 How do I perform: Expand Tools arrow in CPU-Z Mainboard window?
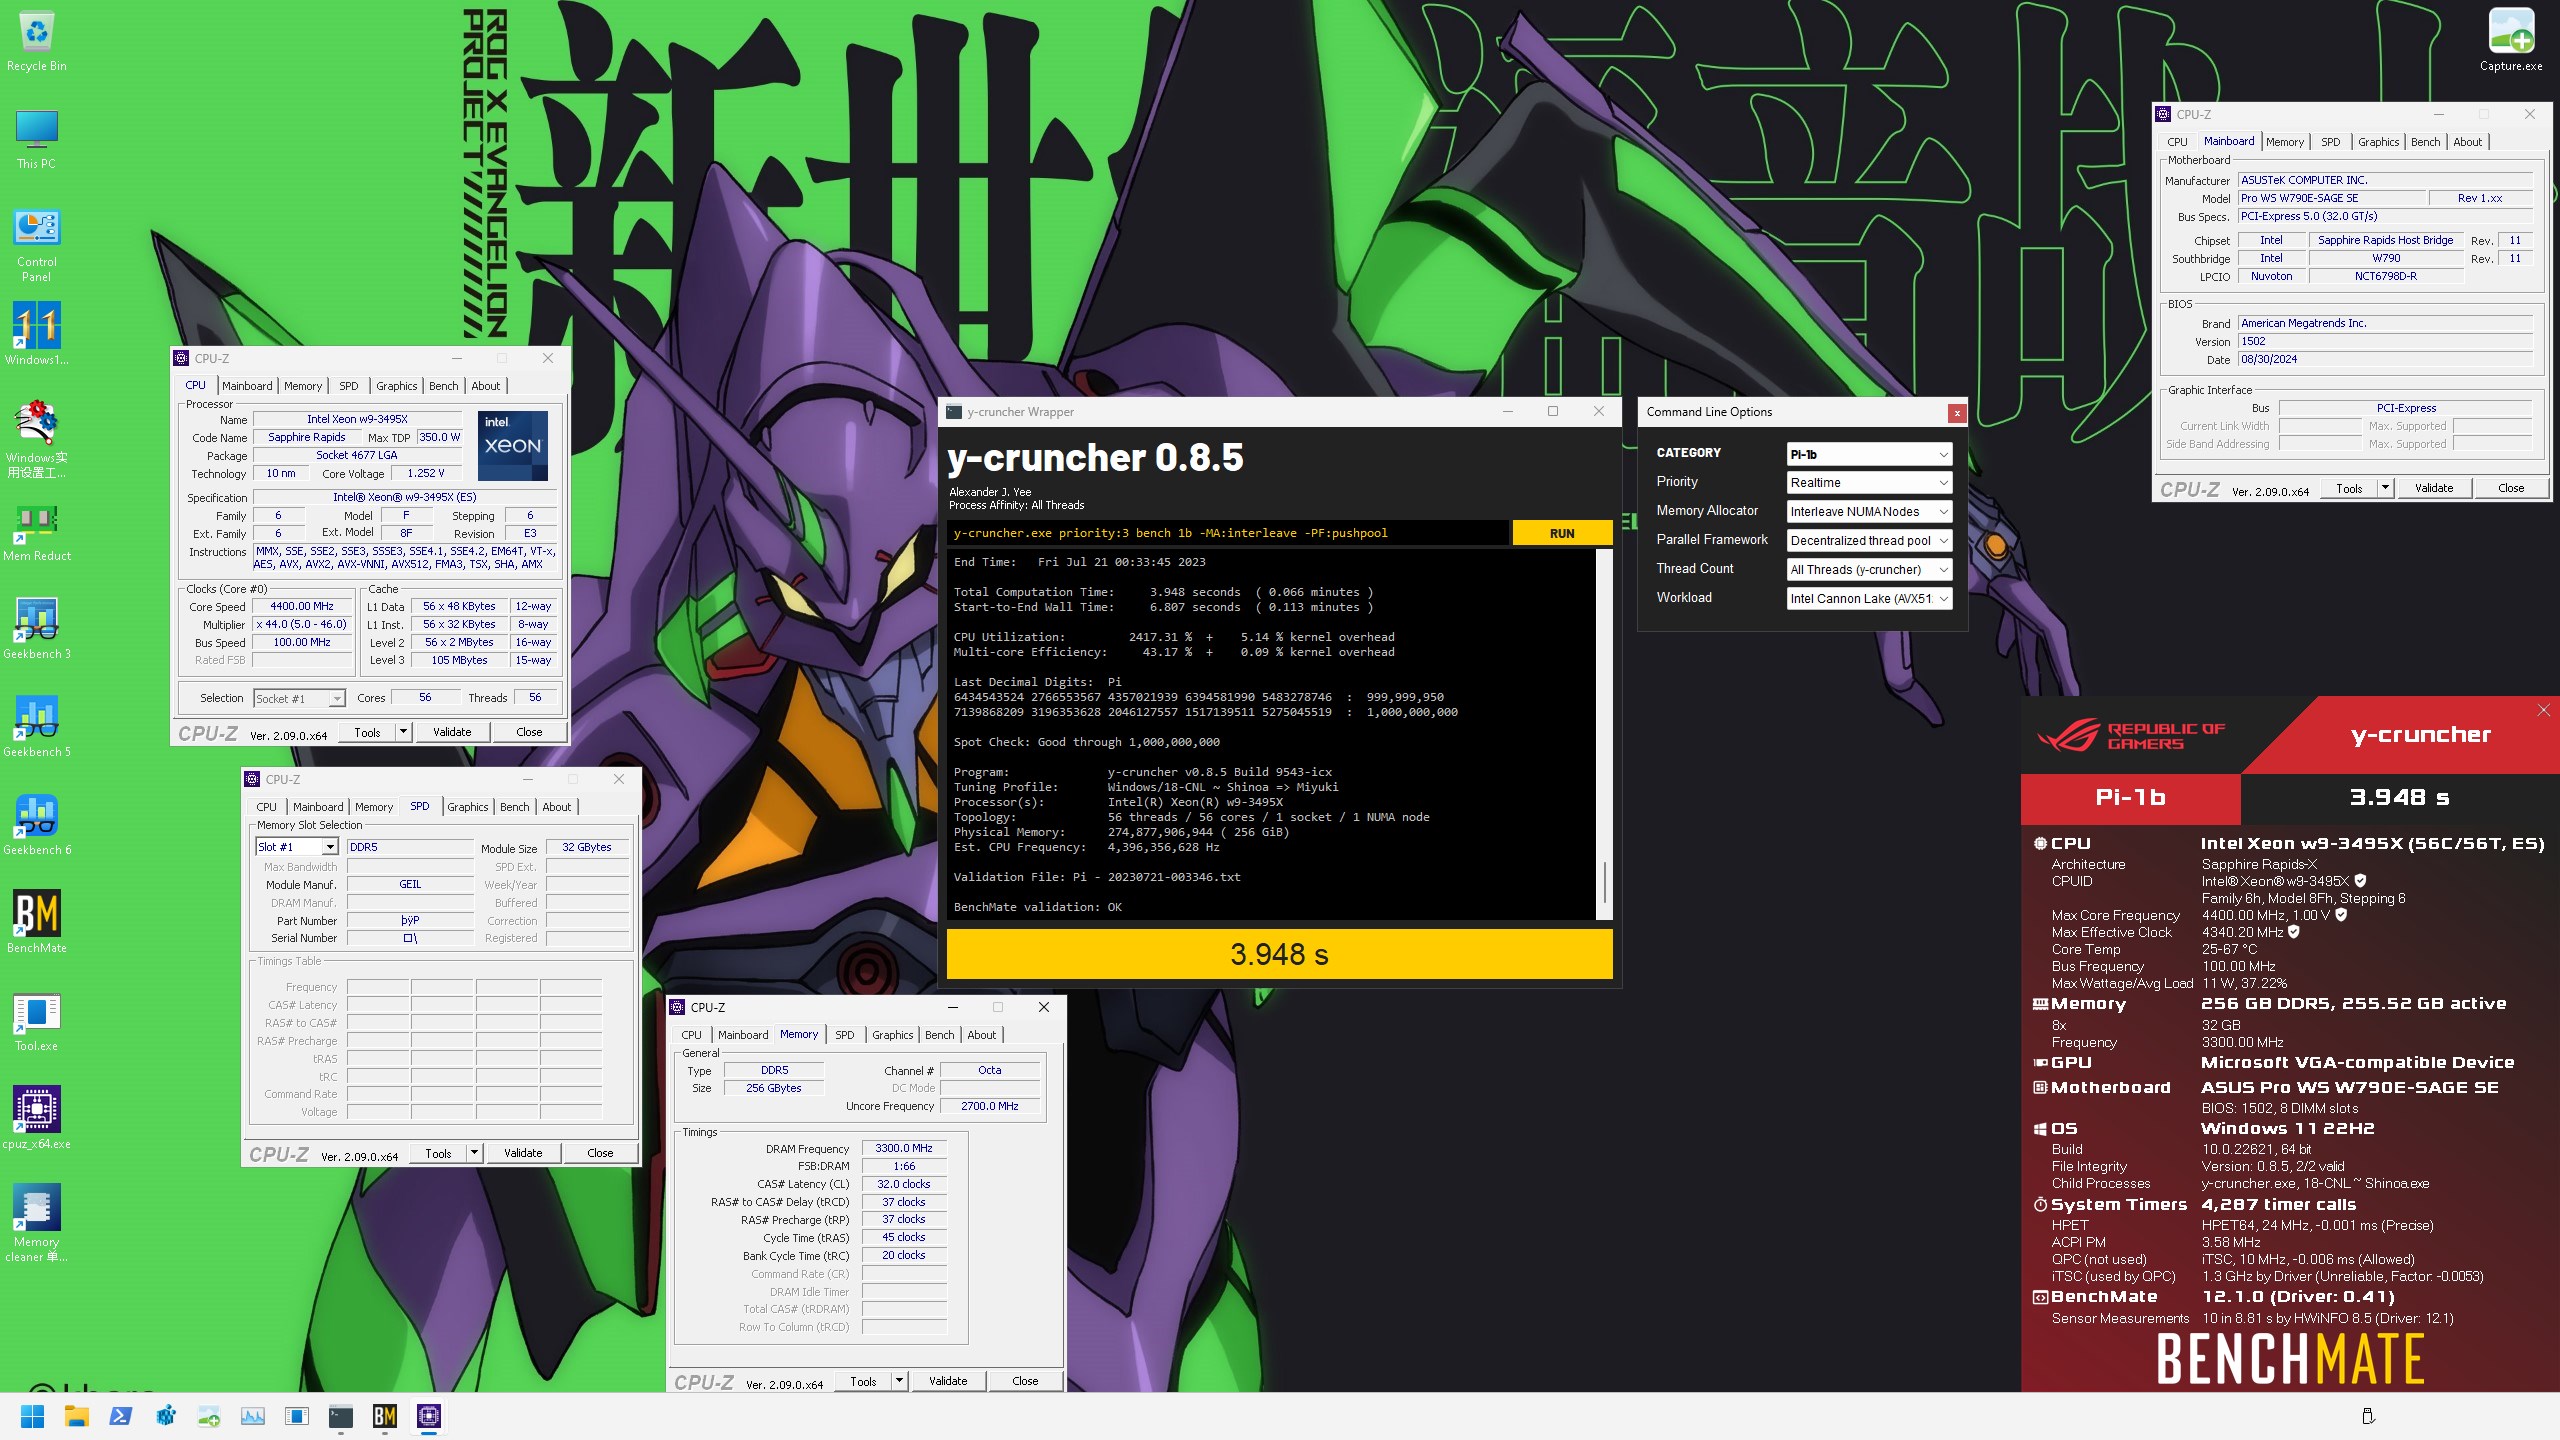2385,488
